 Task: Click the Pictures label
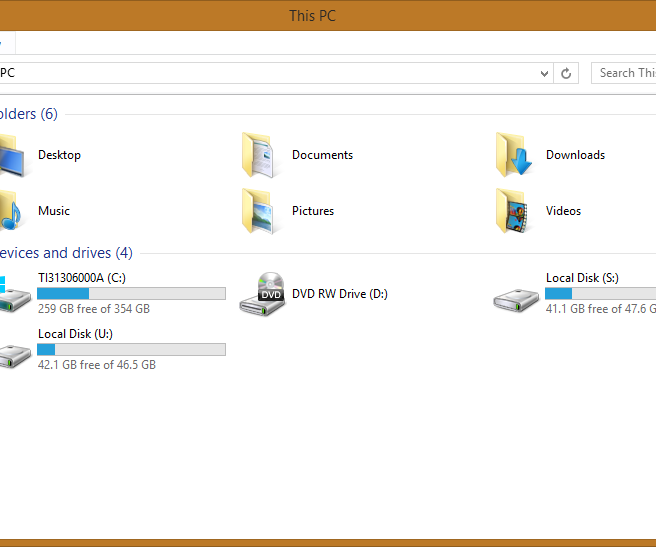pos(313,211)
